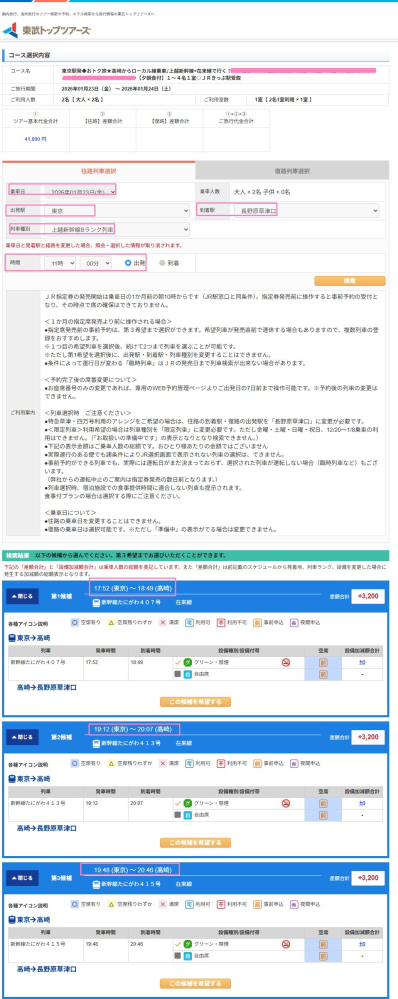Collapse first candidate with 閉じる button
Viewport: 398px width, 999px height.
[x=22, y=596]
